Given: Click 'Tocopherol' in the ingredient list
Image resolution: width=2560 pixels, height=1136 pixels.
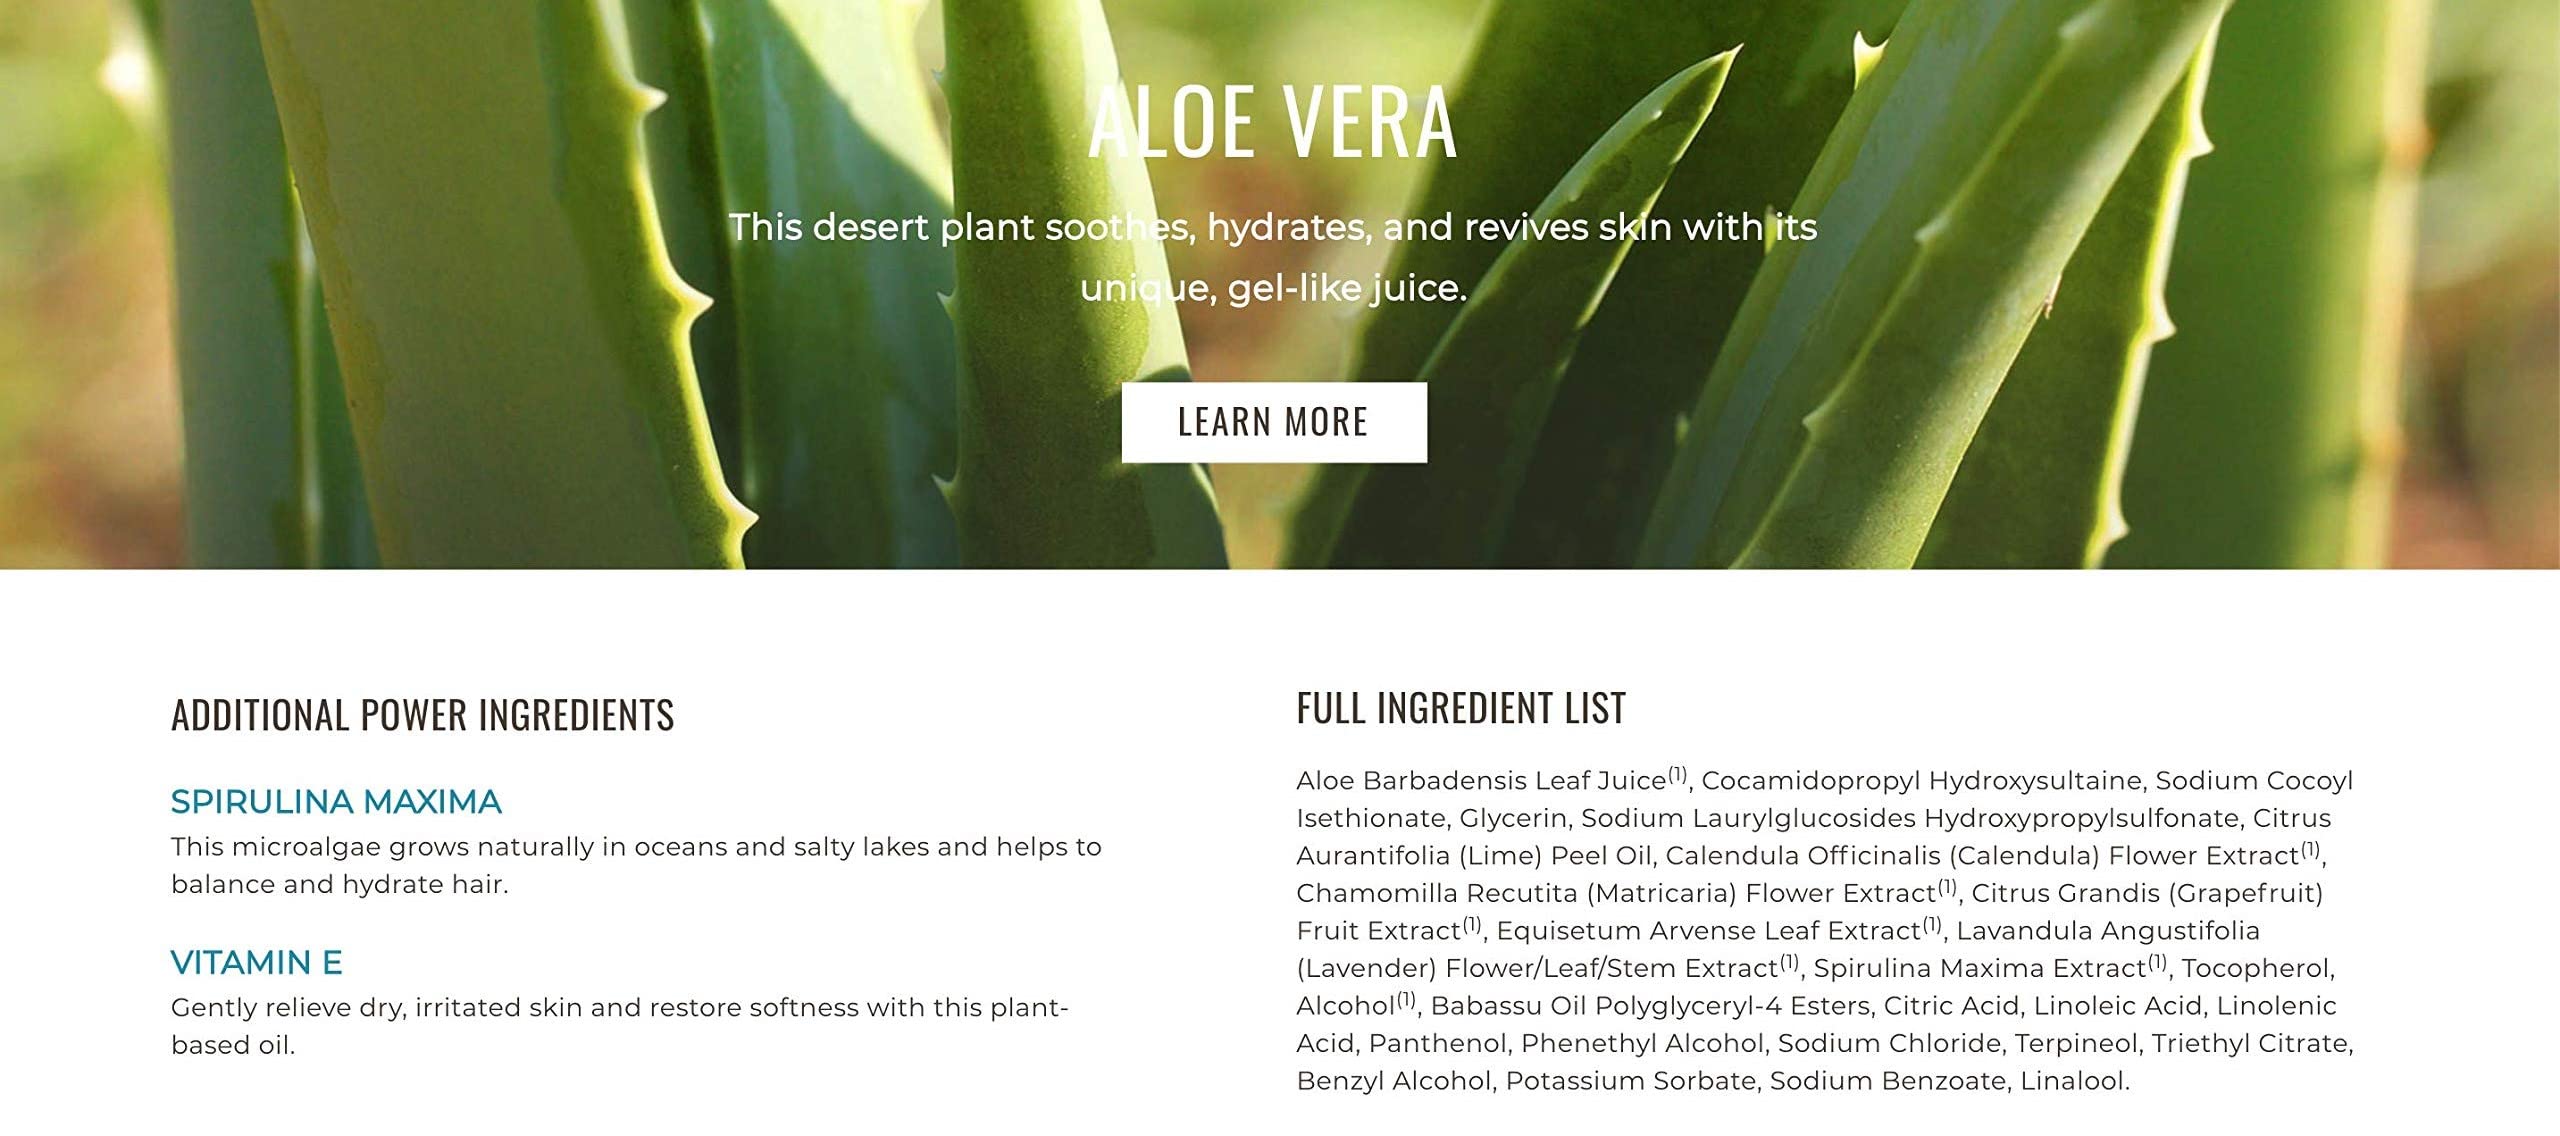Looking at the screenshot, I should (x=2255, y=969).
